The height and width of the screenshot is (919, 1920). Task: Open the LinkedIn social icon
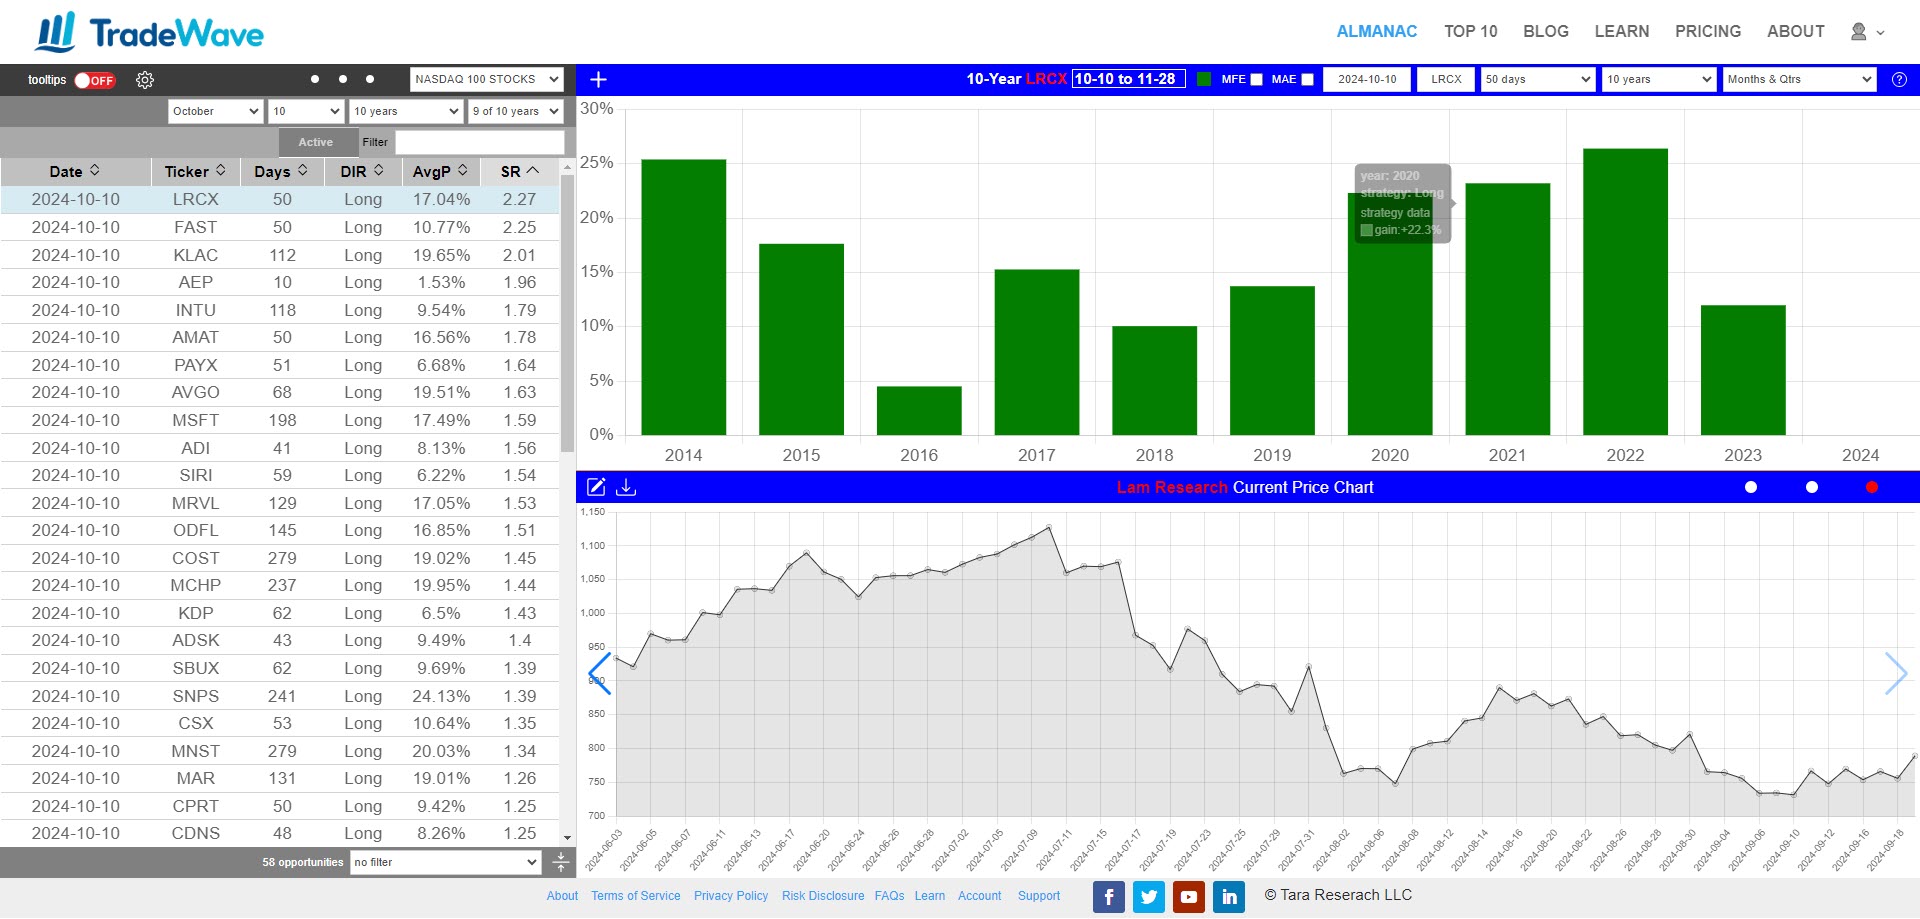[1229, 897]
